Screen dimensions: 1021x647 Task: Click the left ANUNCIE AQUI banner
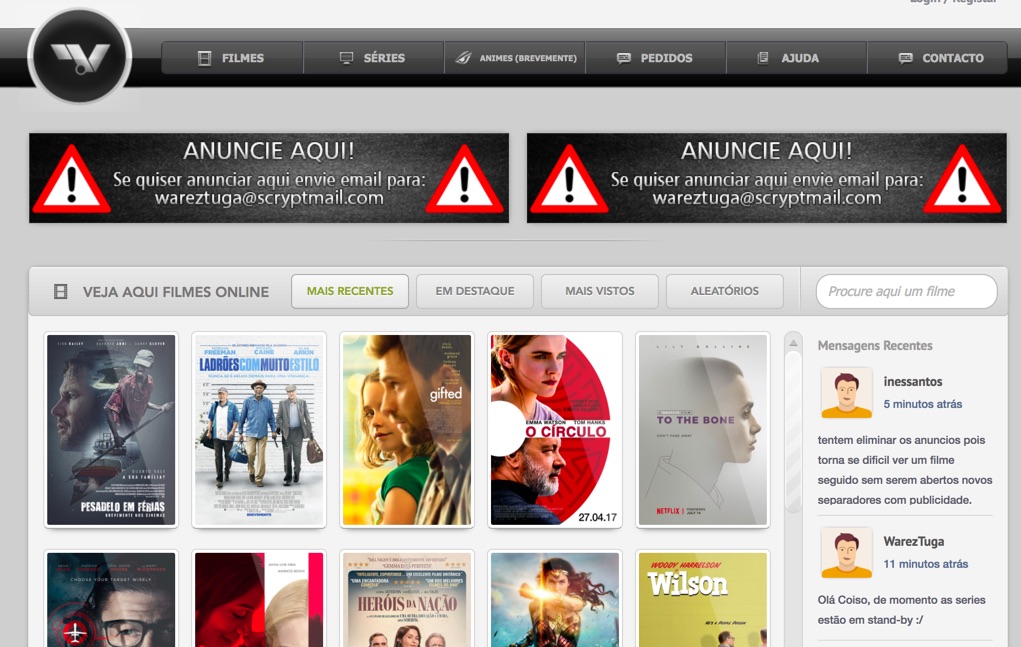pos(269,178)
